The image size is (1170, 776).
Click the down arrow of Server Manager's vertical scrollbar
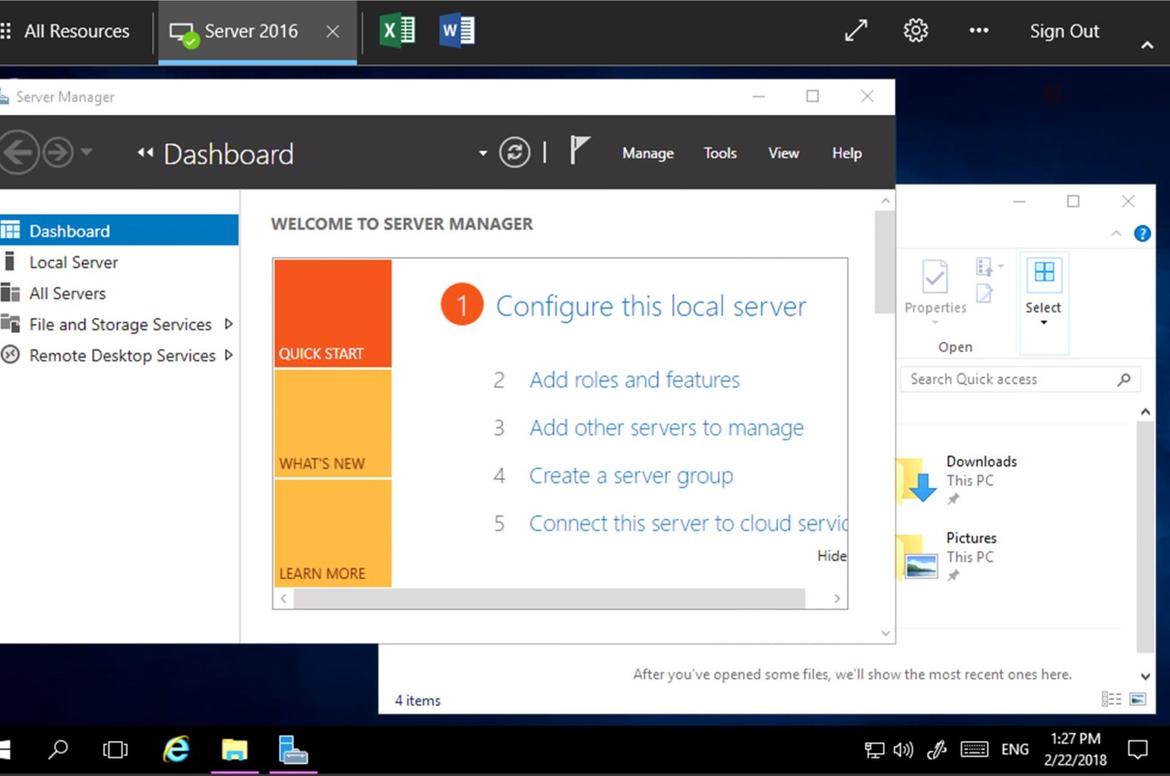point(885,633)
